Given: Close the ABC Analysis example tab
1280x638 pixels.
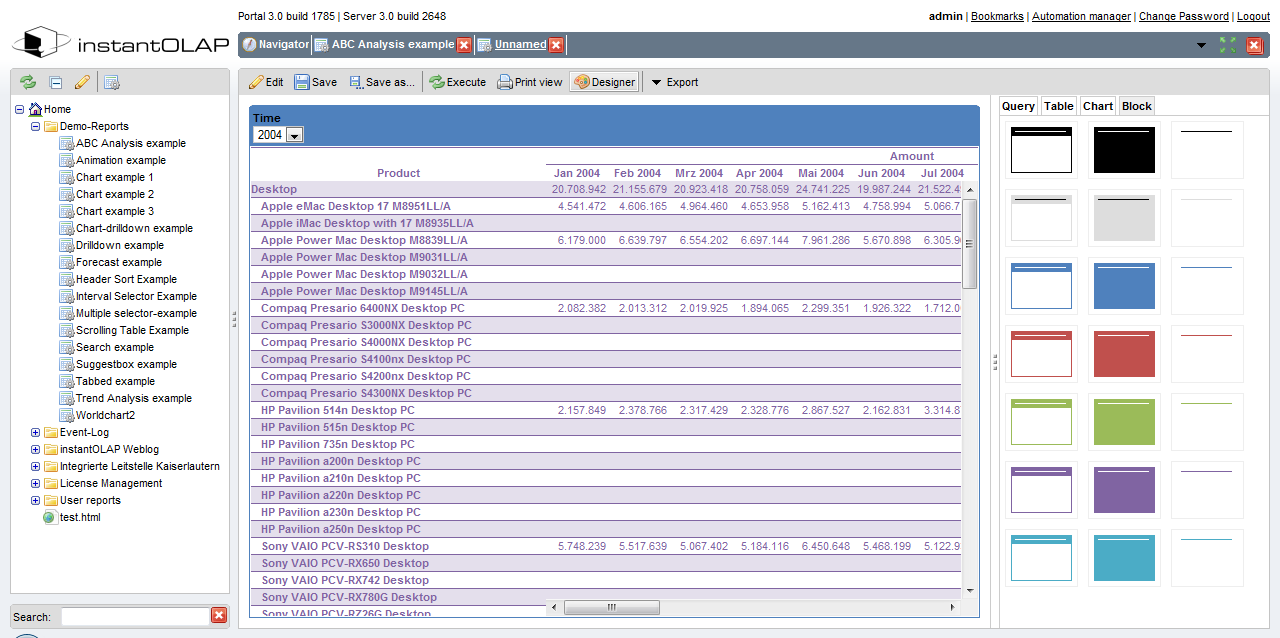Looking at the screenshot, I should pyautogui.click(x=464, y=45).
